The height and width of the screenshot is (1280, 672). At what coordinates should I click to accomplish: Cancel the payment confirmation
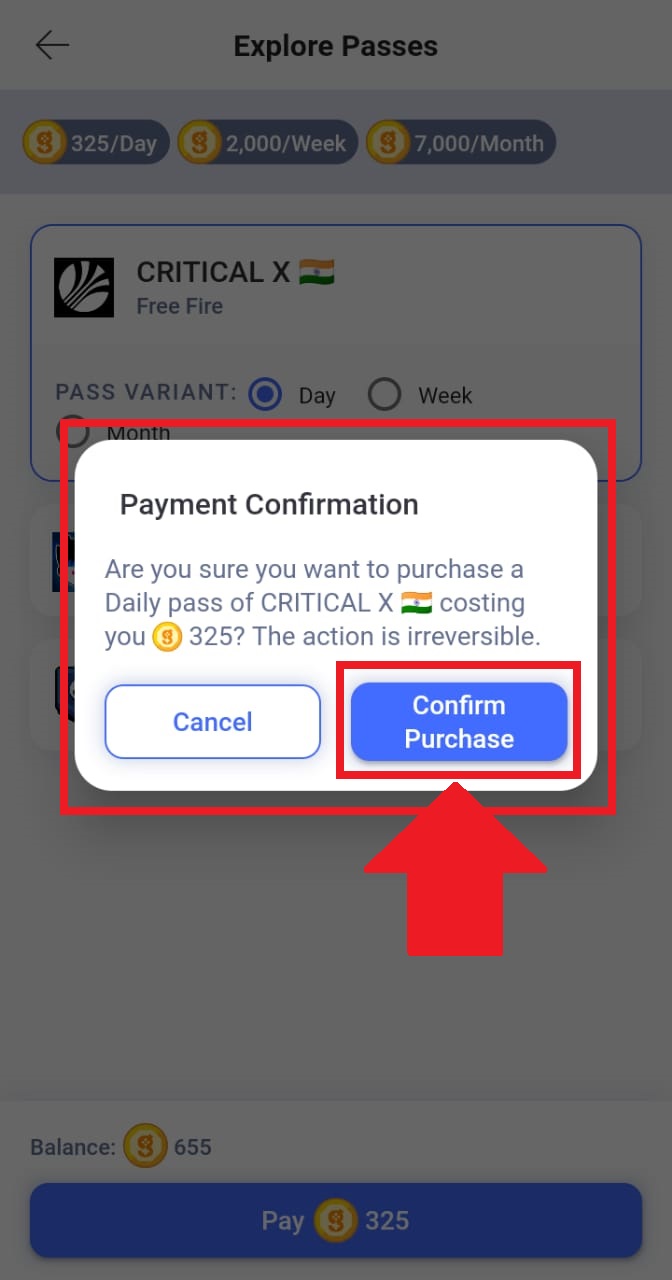pyautogui.click(x=213, y=722)
